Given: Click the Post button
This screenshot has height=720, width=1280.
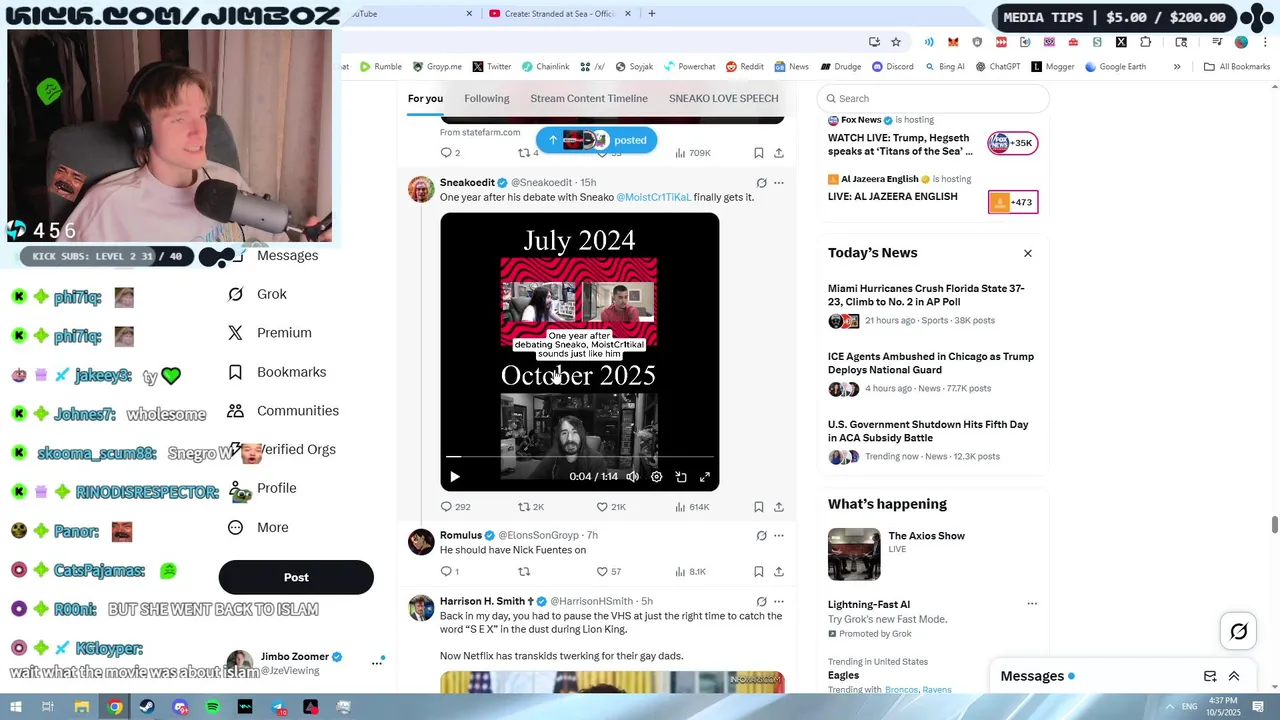Looking at the screenshot, I should click(x=296, y=577).
